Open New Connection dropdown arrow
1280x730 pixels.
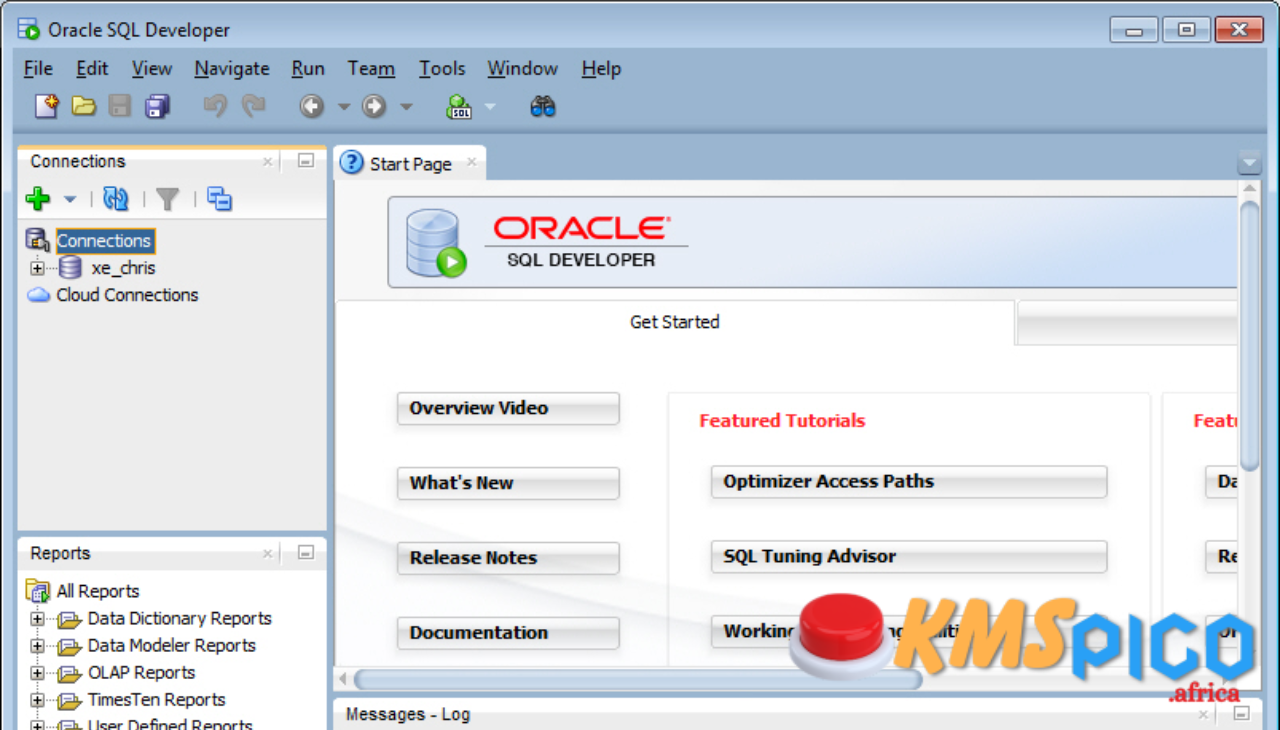pos(70,200)
